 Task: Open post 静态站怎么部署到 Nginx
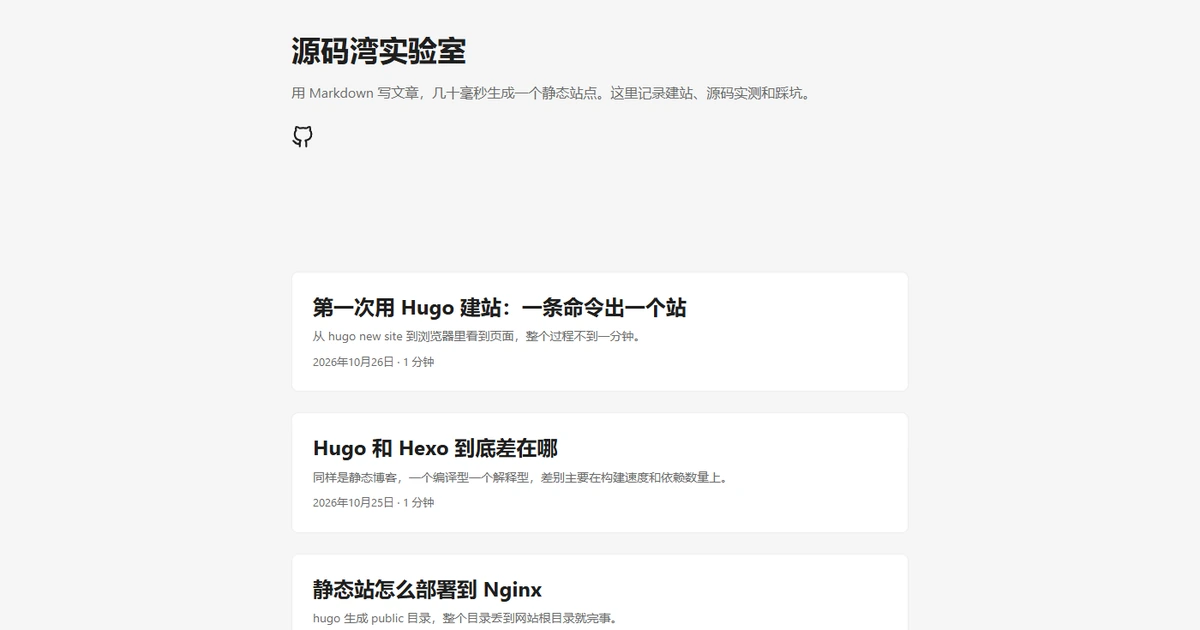tap(428, 589)
